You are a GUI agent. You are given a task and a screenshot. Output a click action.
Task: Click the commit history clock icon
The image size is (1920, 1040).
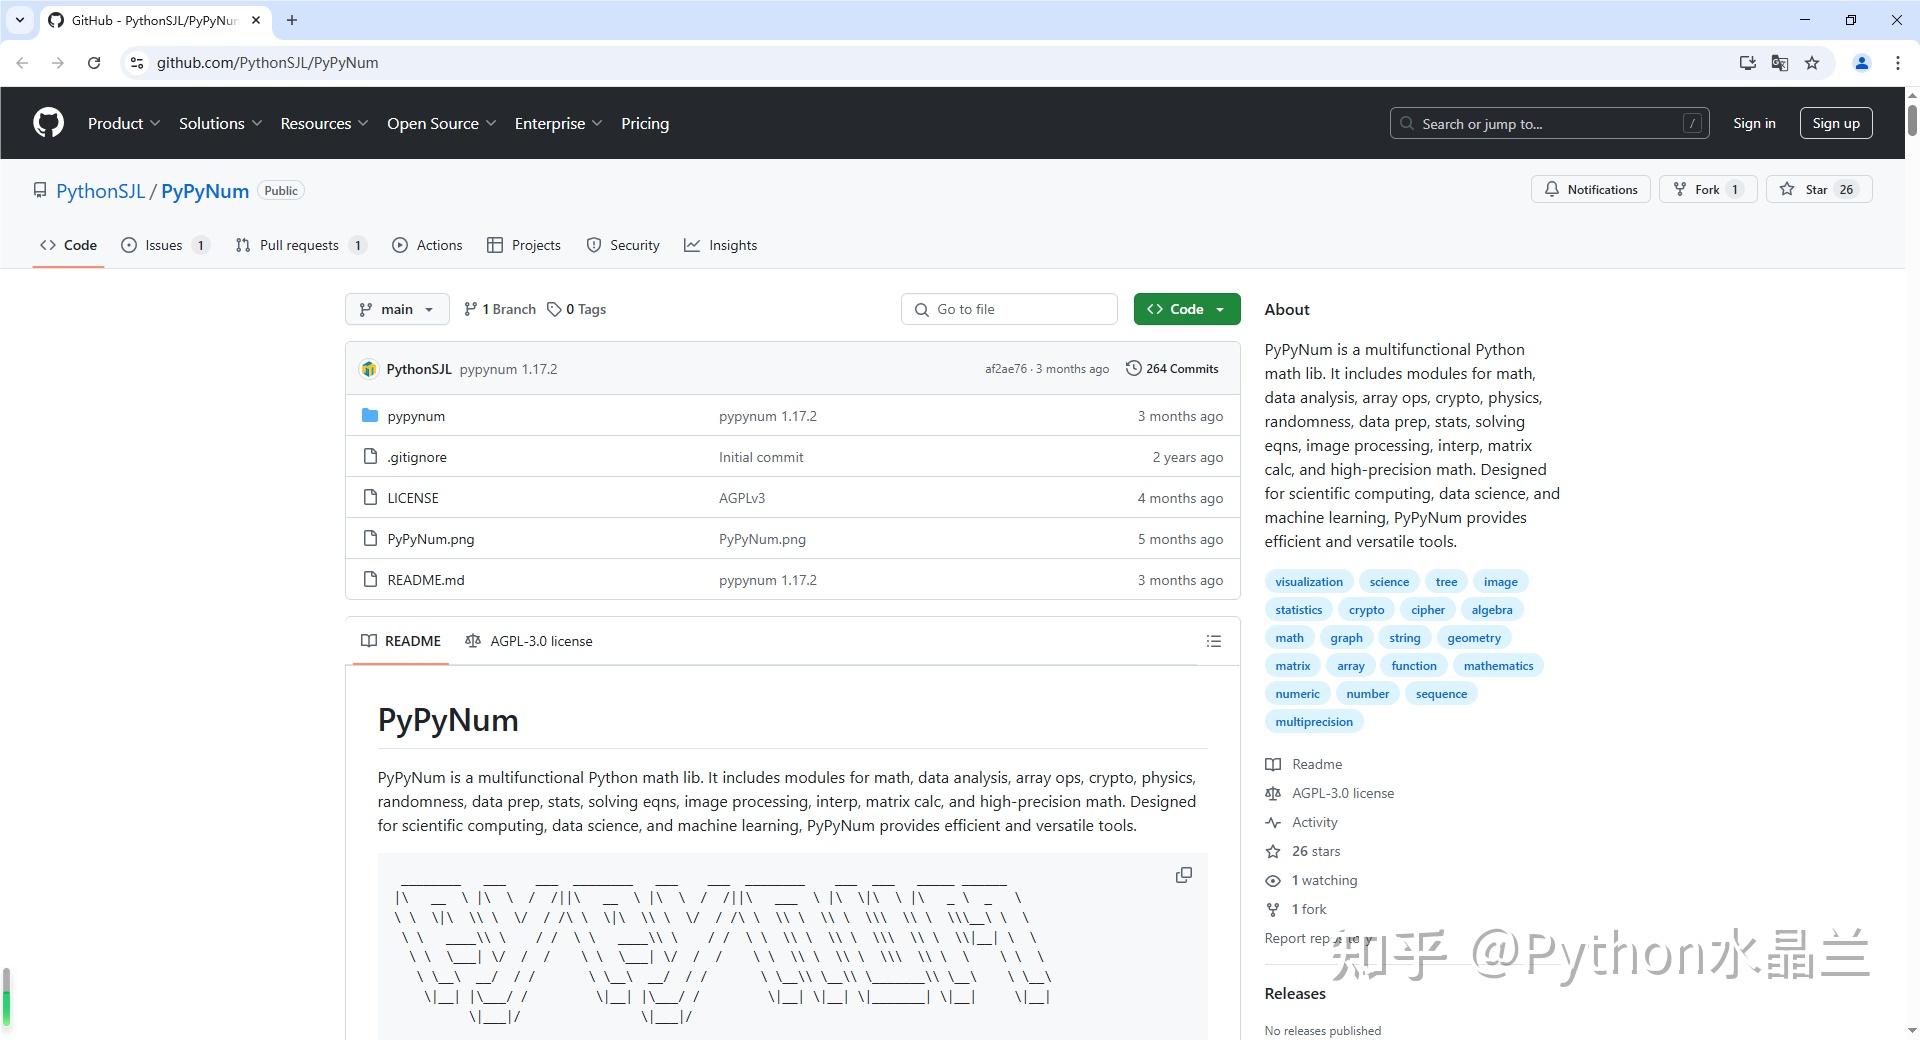(x=1133, y=368)
